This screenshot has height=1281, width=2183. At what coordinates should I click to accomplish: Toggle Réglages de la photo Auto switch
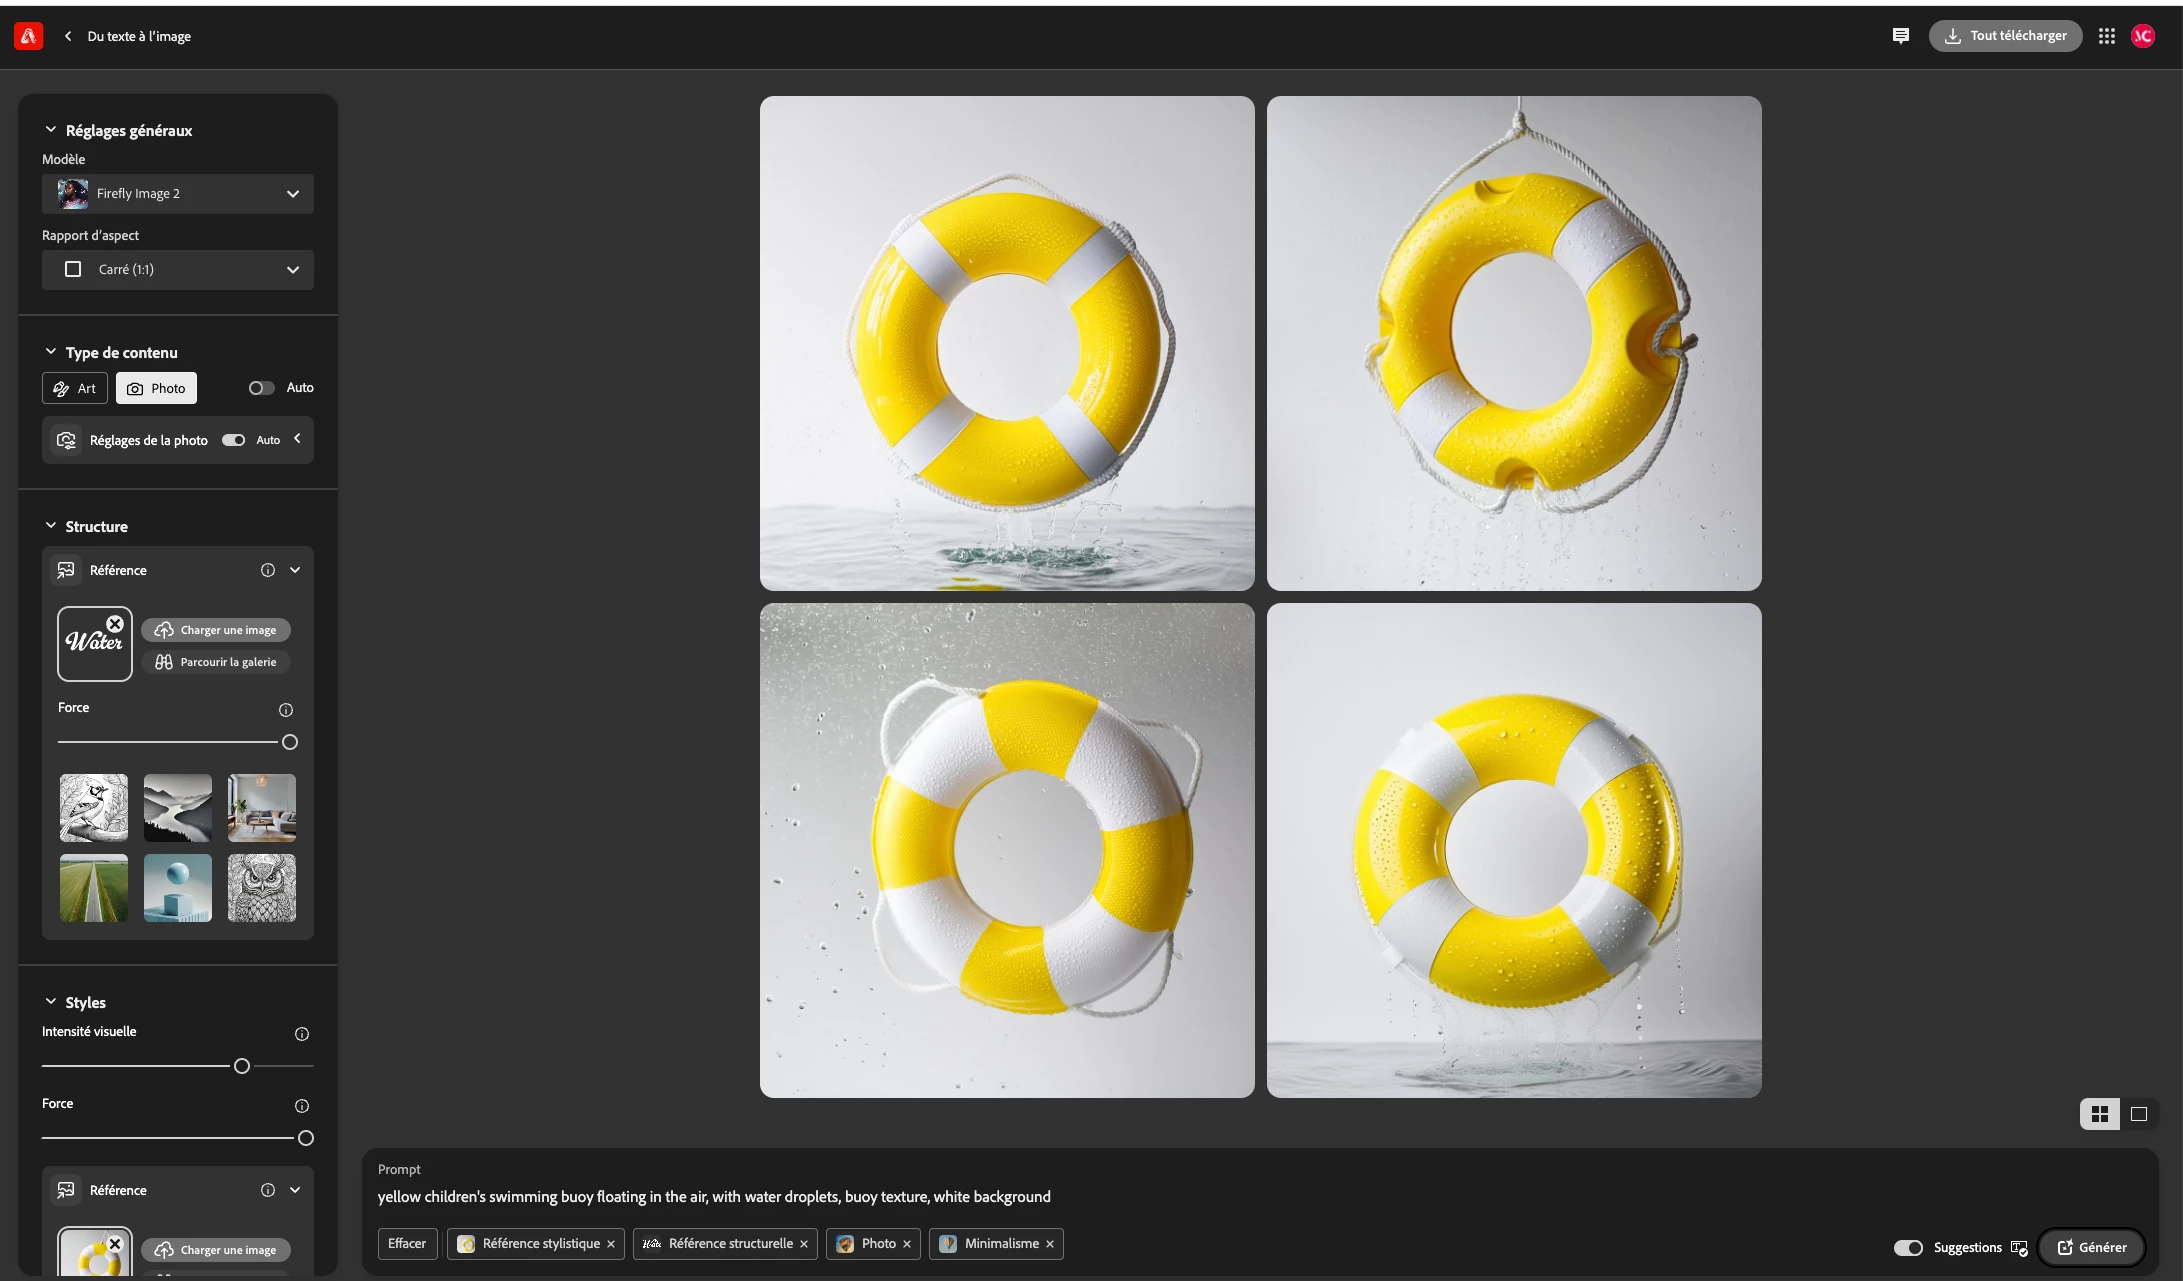[233, 440]
